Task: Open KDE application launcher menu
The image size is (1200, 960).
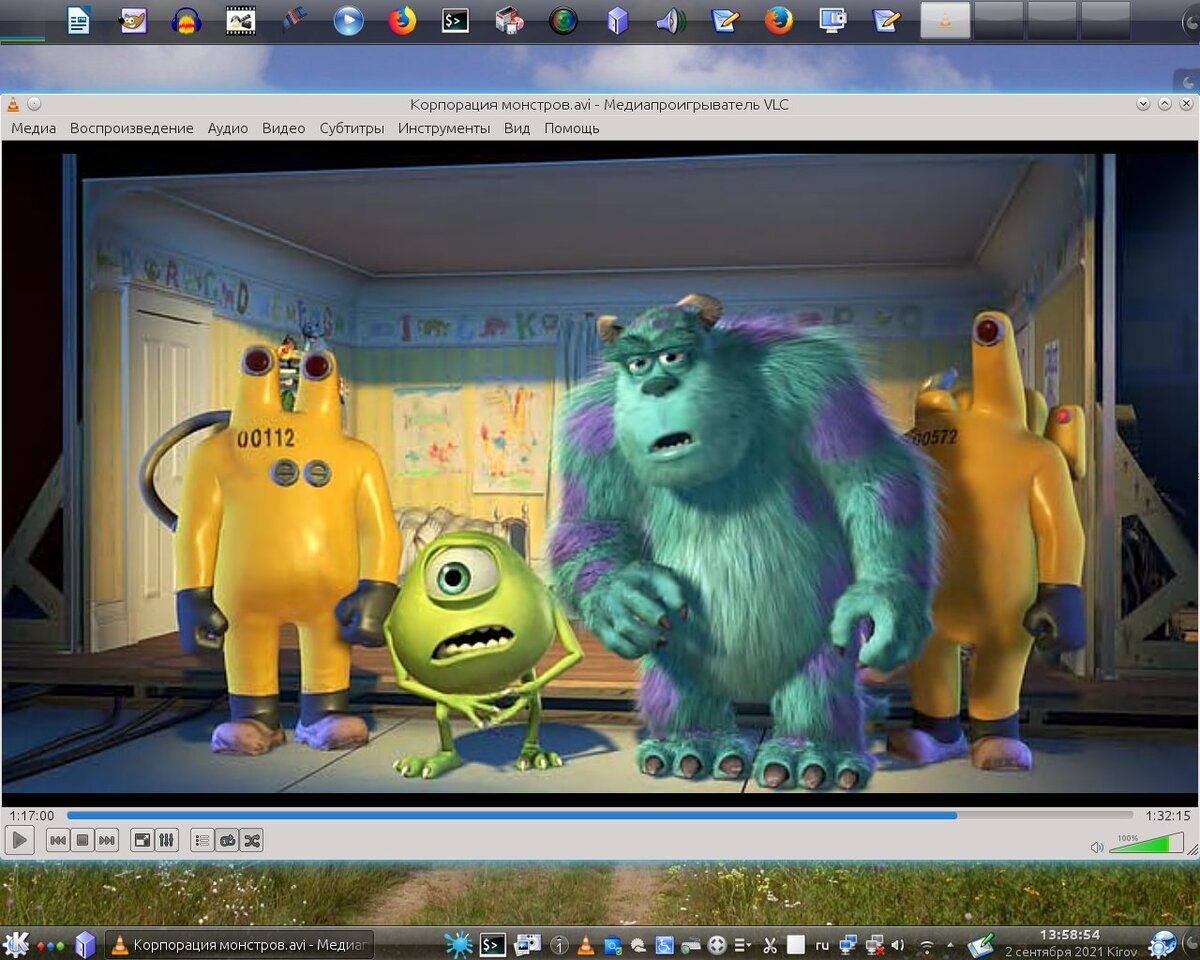Action: [15, 944]
